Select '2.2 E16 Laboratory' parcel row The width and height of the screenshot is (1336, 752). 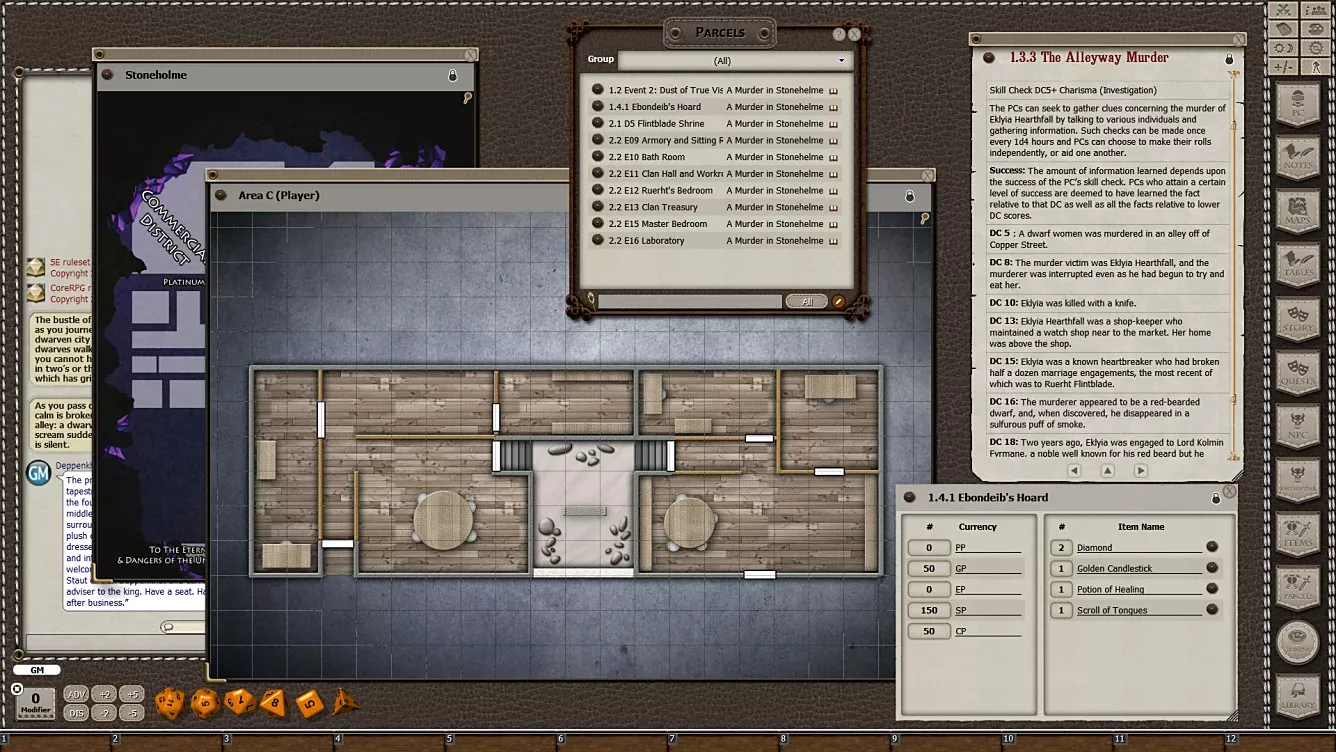tap(715, 241)
